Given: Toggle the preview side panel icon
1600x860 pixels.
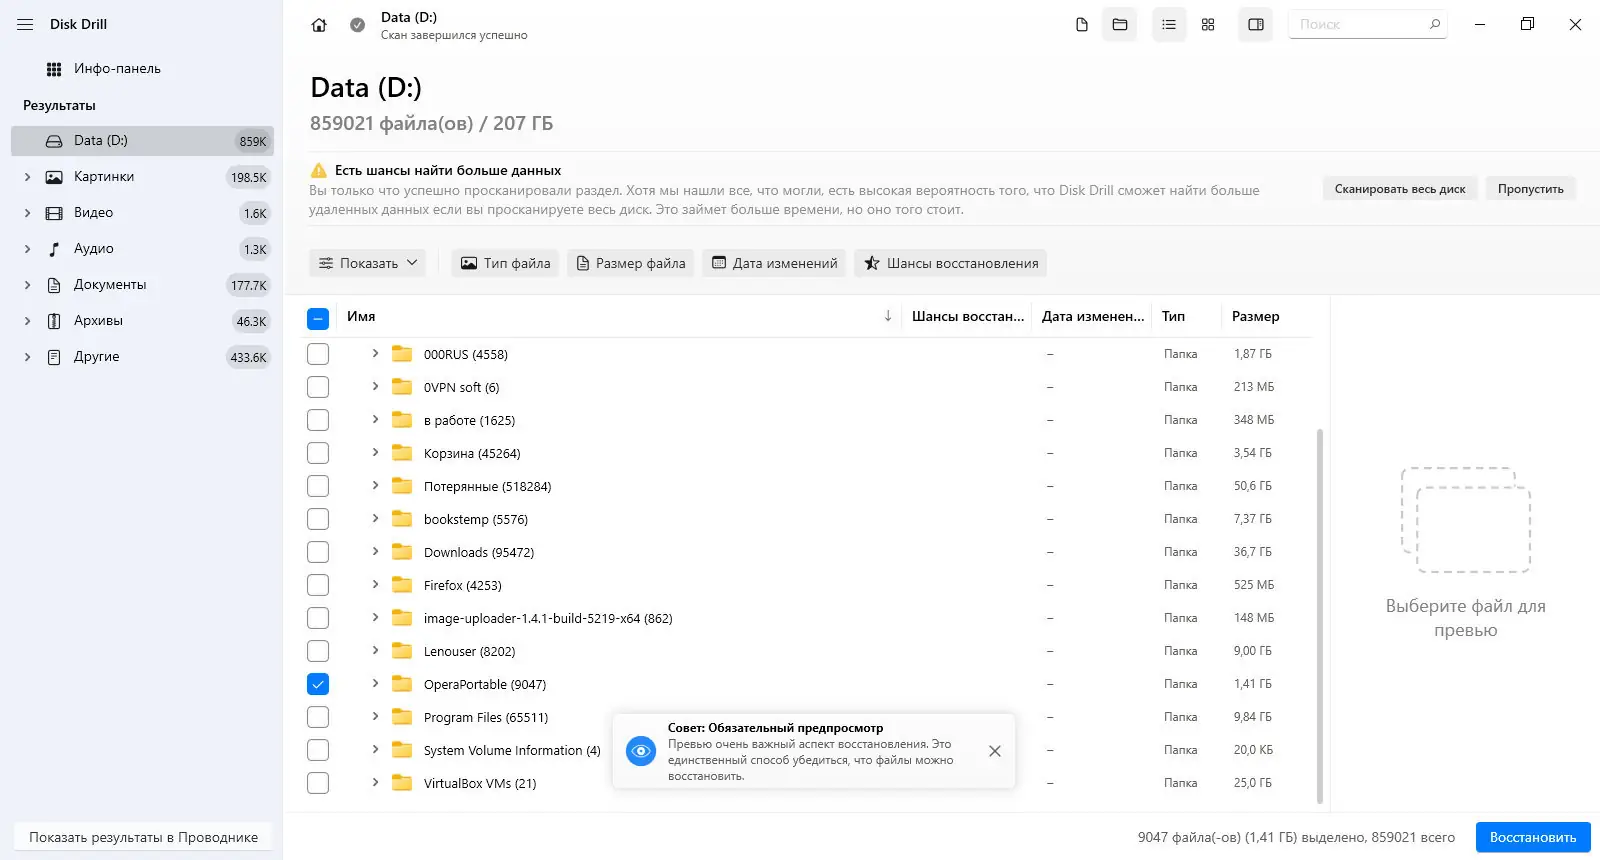Looking at the screenshot, I should coord(1256,25).
